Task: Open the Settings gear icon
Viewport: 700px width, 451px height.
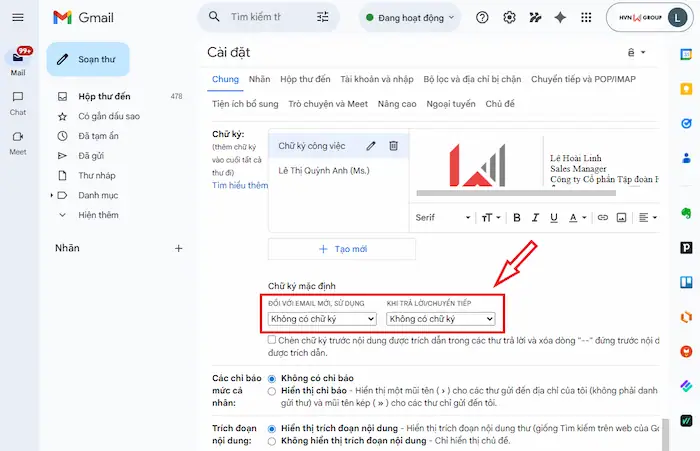Action: tap(510, 17)
